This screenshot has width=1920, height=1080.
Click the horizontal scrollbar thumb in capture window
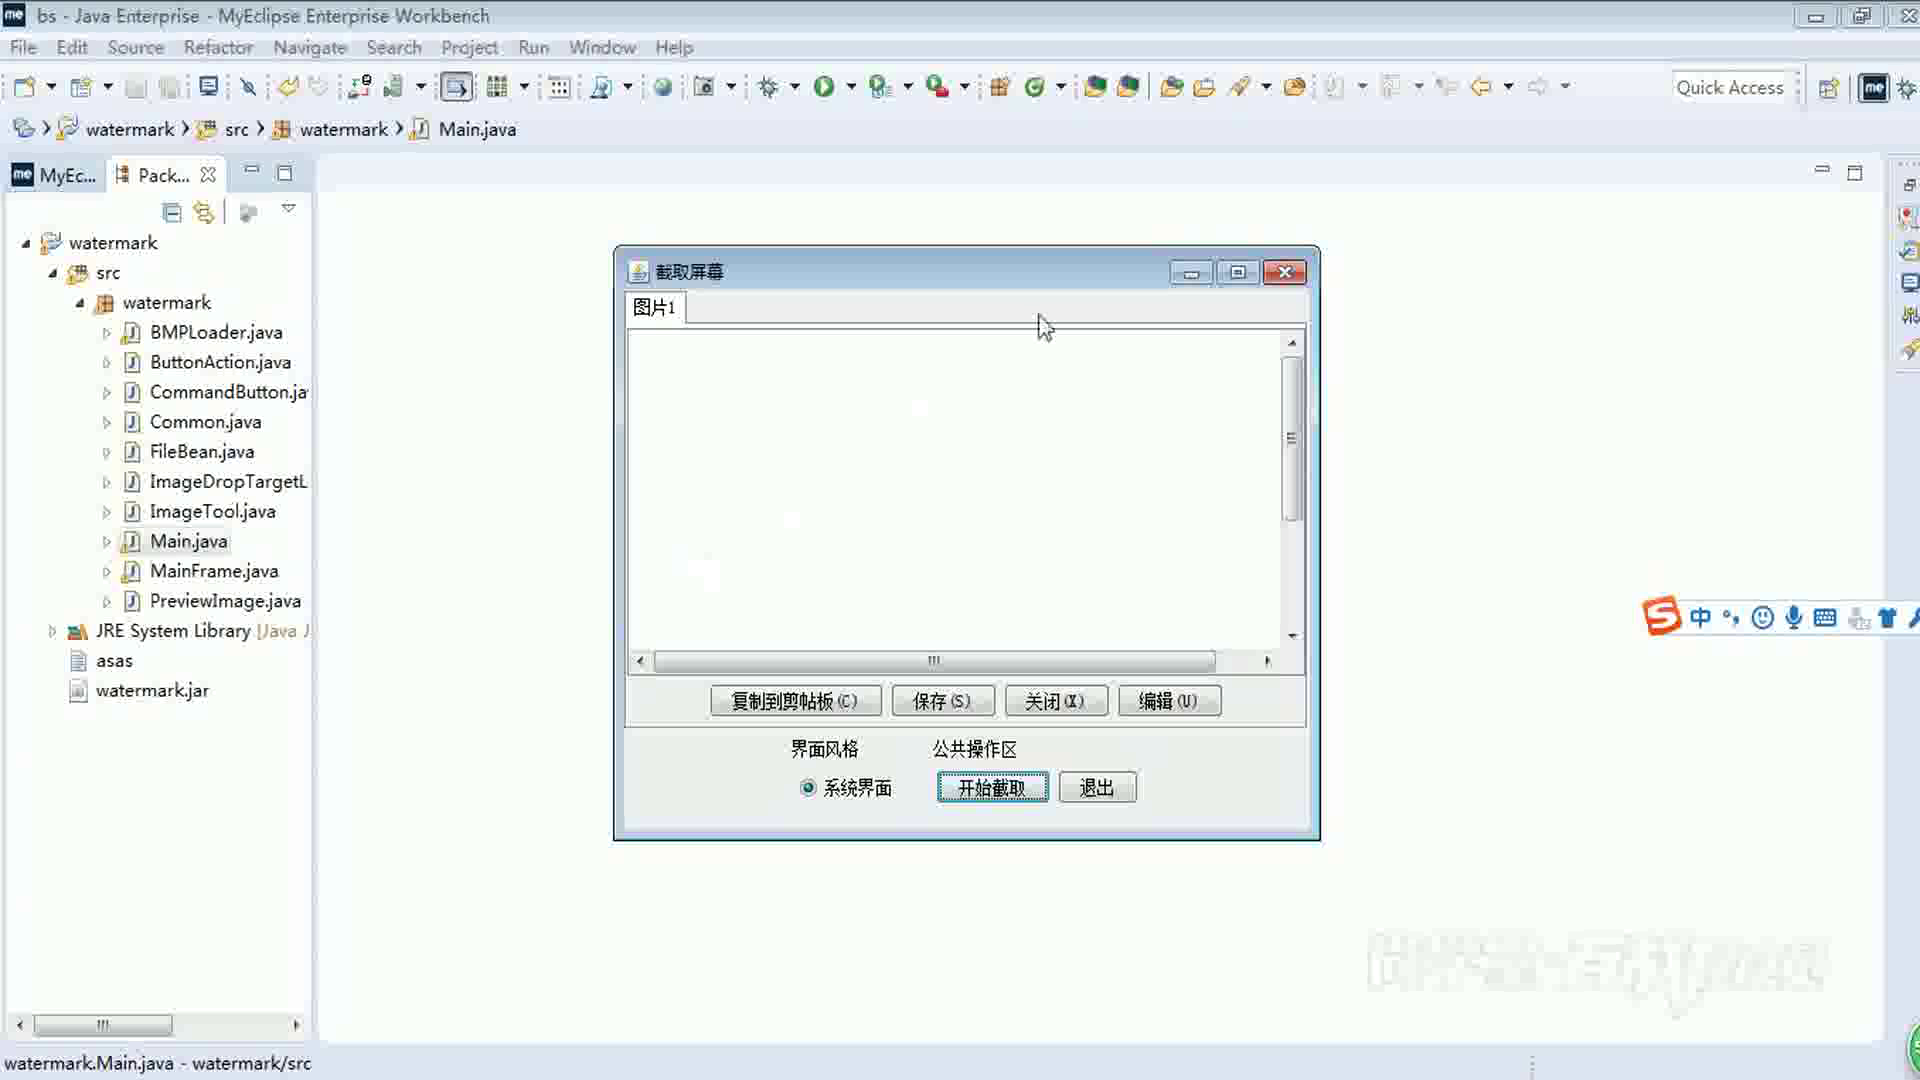pos(934,661)
